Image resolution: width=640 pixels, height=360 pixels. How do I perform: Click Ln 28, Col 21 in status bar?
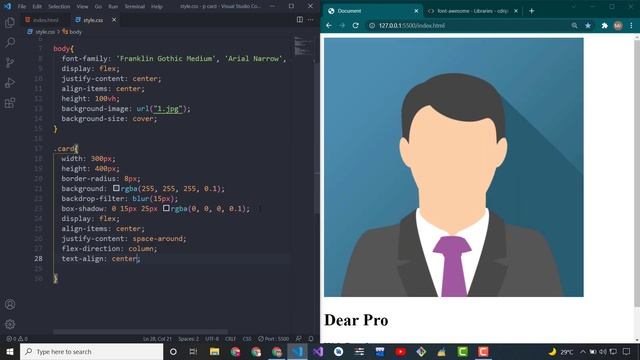pos(157,339)
